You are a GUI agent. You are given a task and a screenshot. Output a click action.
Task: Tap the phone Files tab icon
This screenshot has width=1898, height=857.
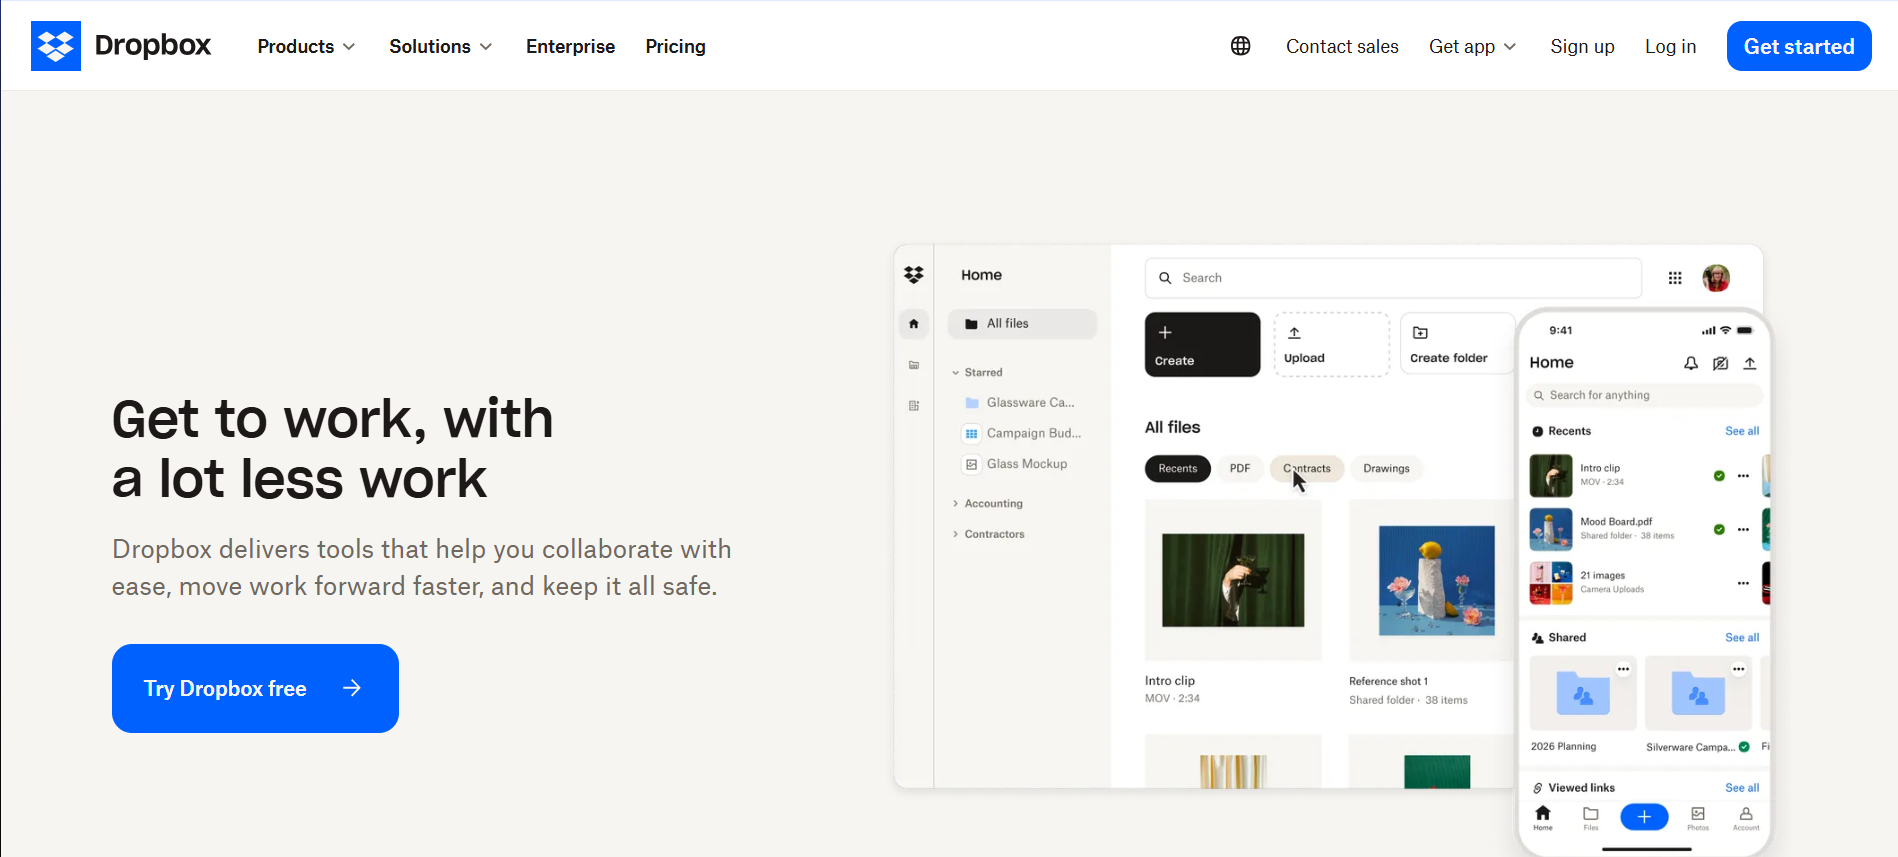coord(1591,818)
